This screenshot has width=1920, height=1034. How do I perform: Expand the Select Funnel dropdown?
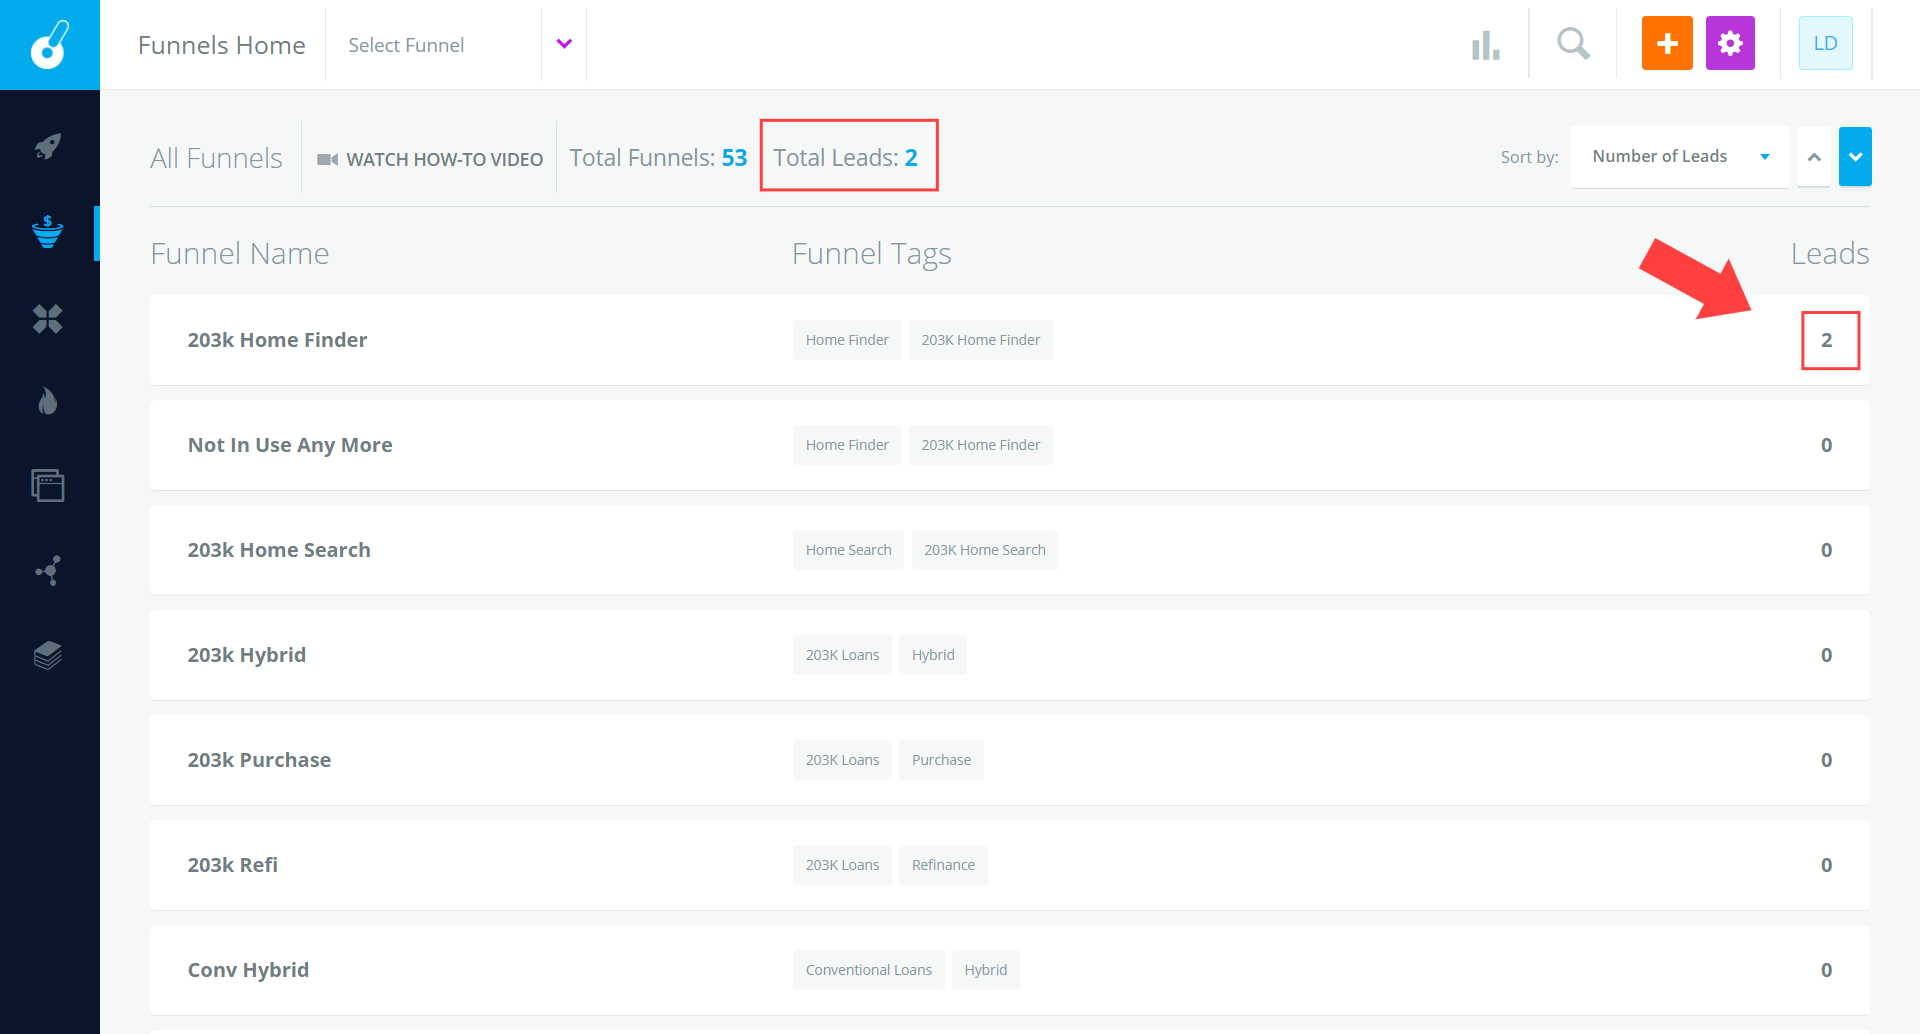pyautogui.click(x=457, y=45)
